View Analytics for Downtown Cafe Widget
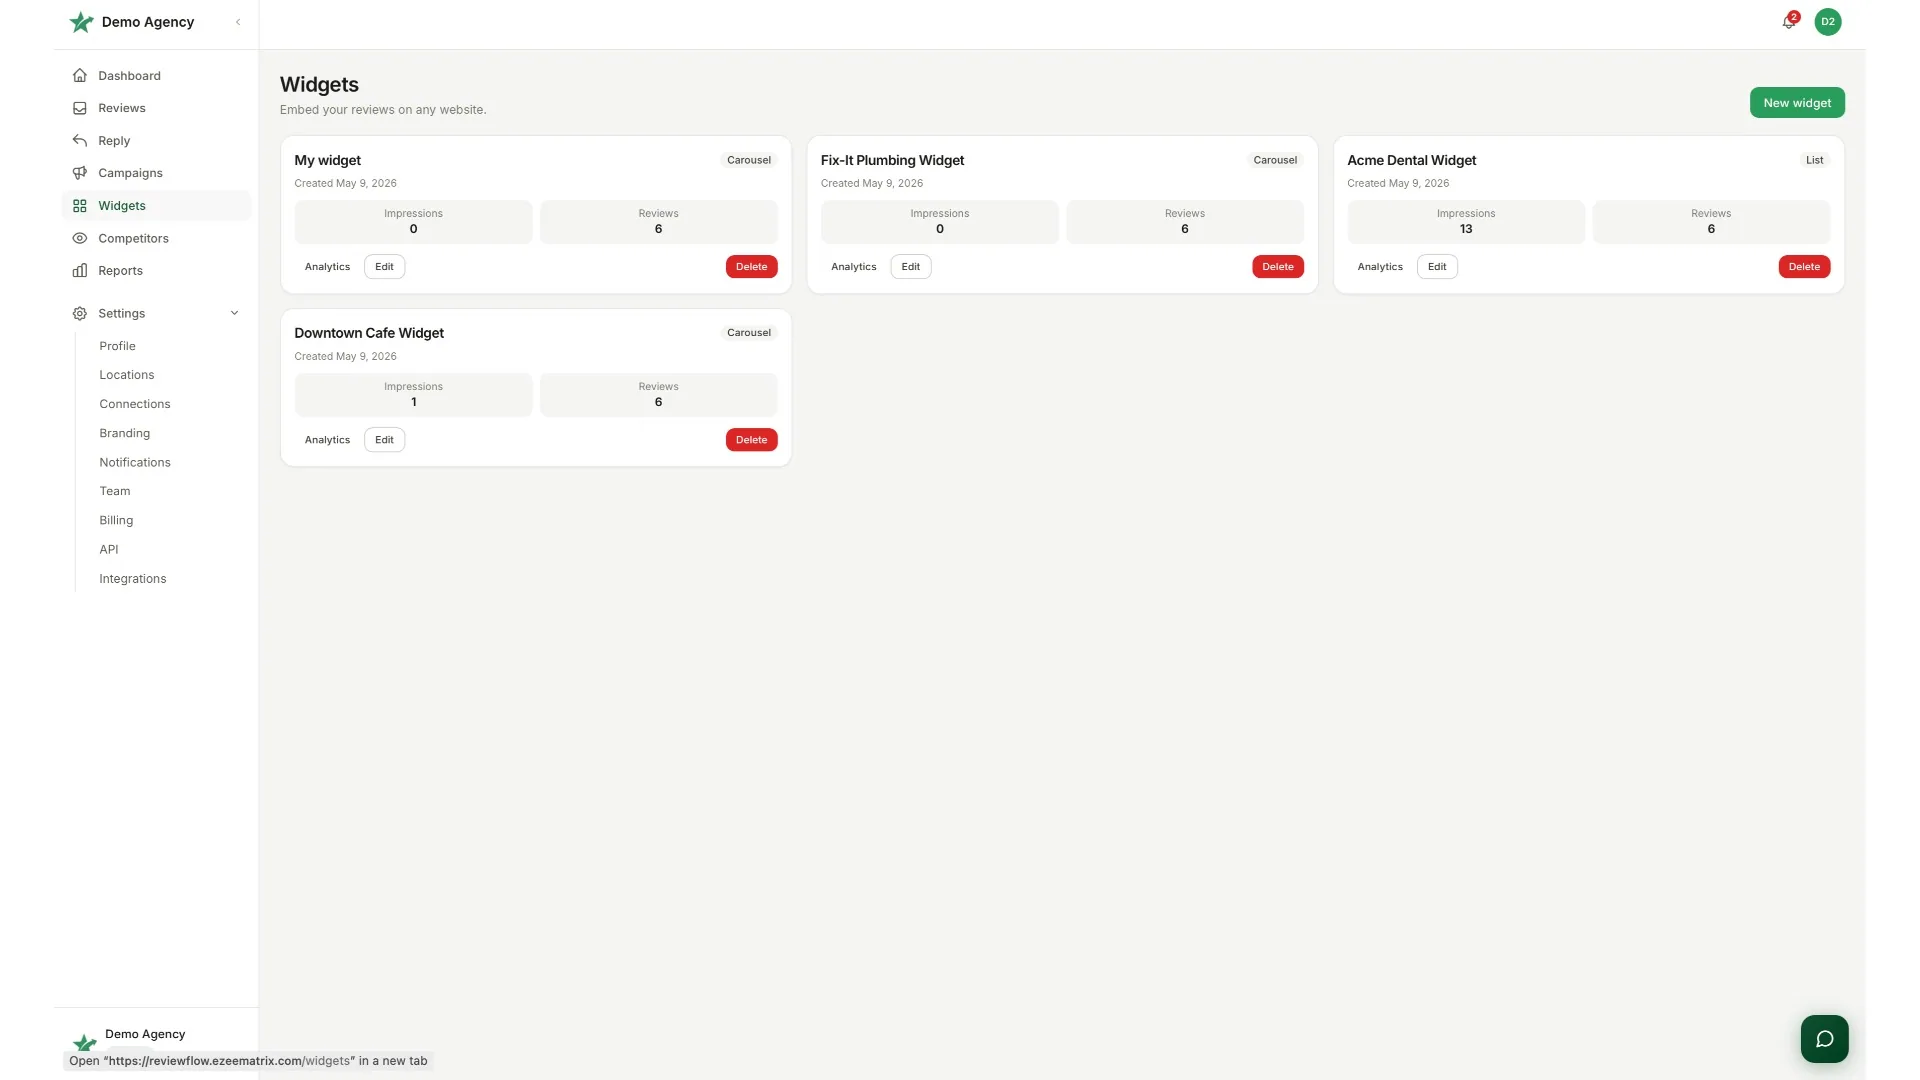1920x1080 pixels. pos(327,440)
